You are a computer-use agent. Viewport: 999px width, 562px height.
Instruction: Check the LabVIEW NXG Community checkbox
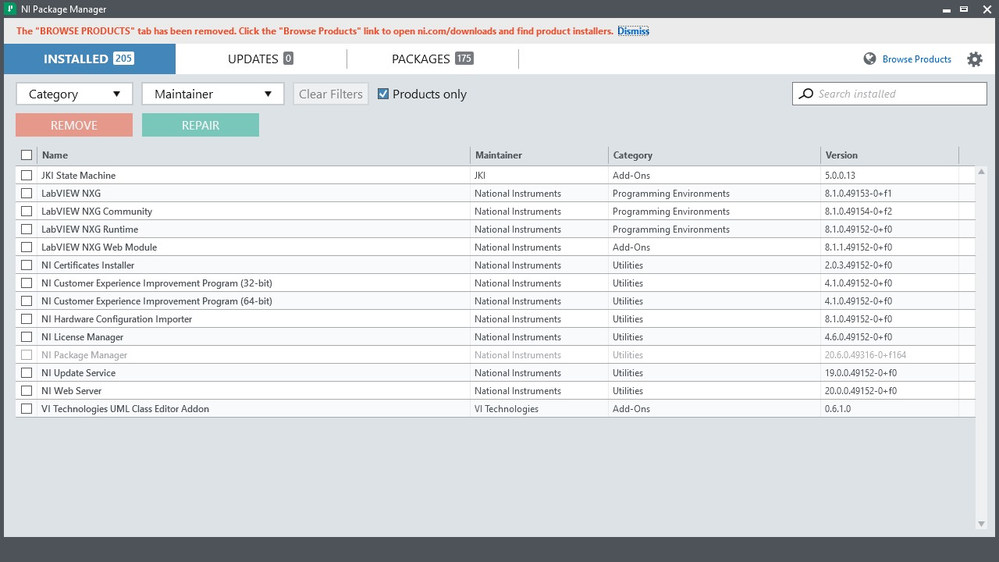(26, 211)
